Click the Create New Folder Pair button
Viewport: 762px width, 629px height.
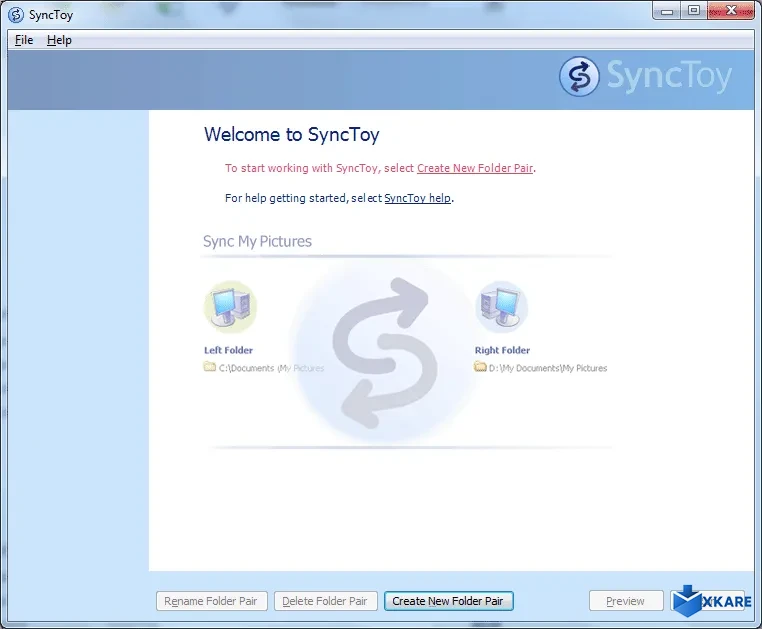tap(449, 601)
